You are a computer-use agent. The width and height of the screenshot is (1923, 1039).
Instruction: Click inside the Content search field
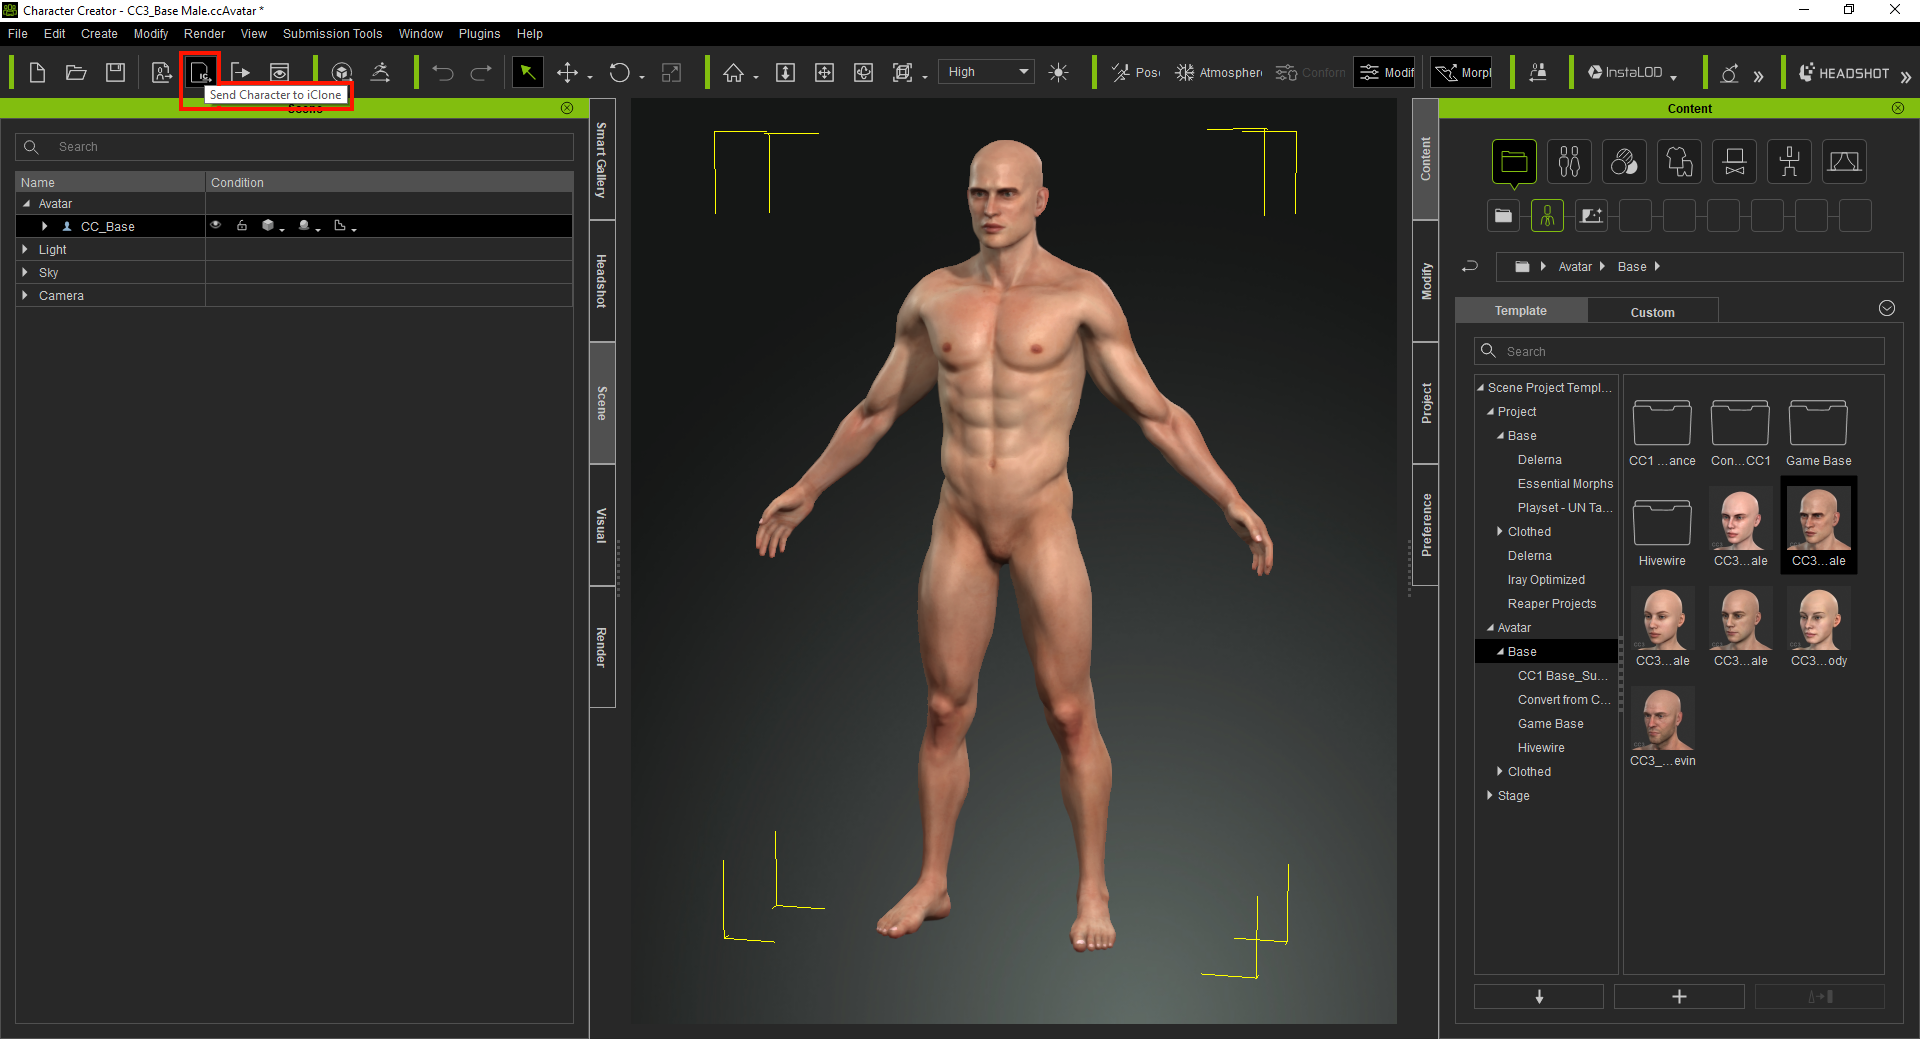[1679, 351]
